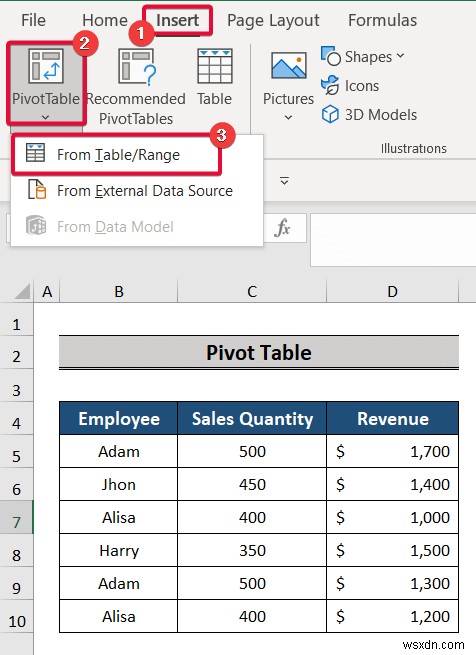Select Adam in row 9
The image size is (476, 655).
tap(119, 583)
